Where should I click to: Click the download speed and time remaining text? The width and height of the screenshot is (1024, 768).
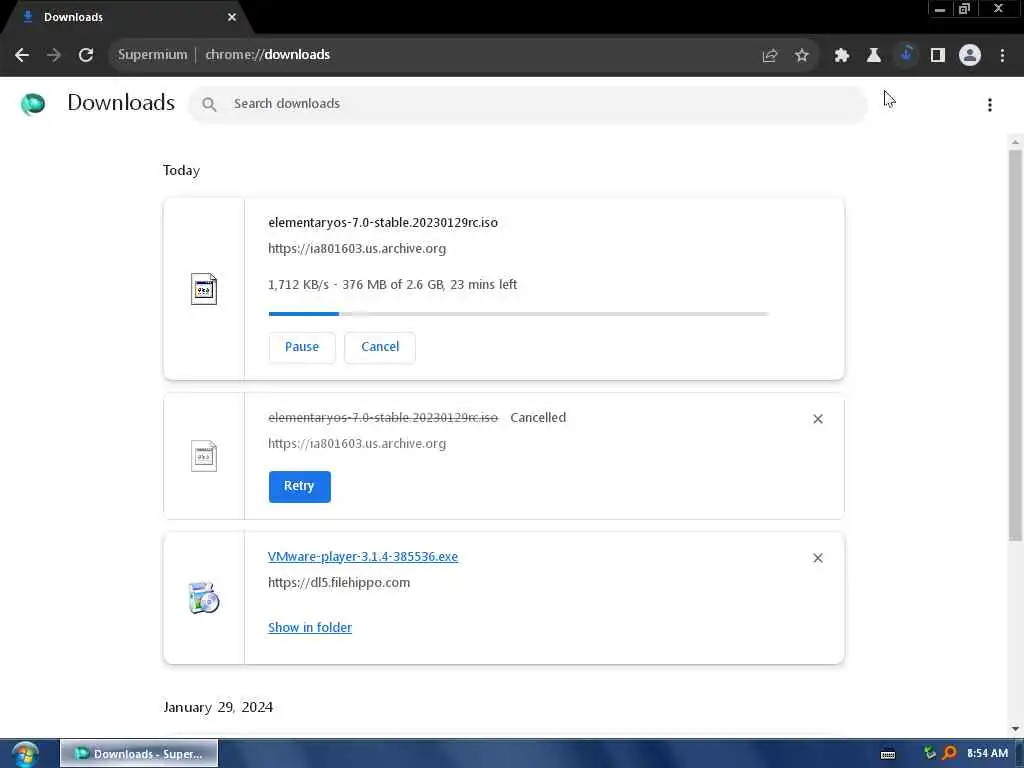tap(392, 285)
